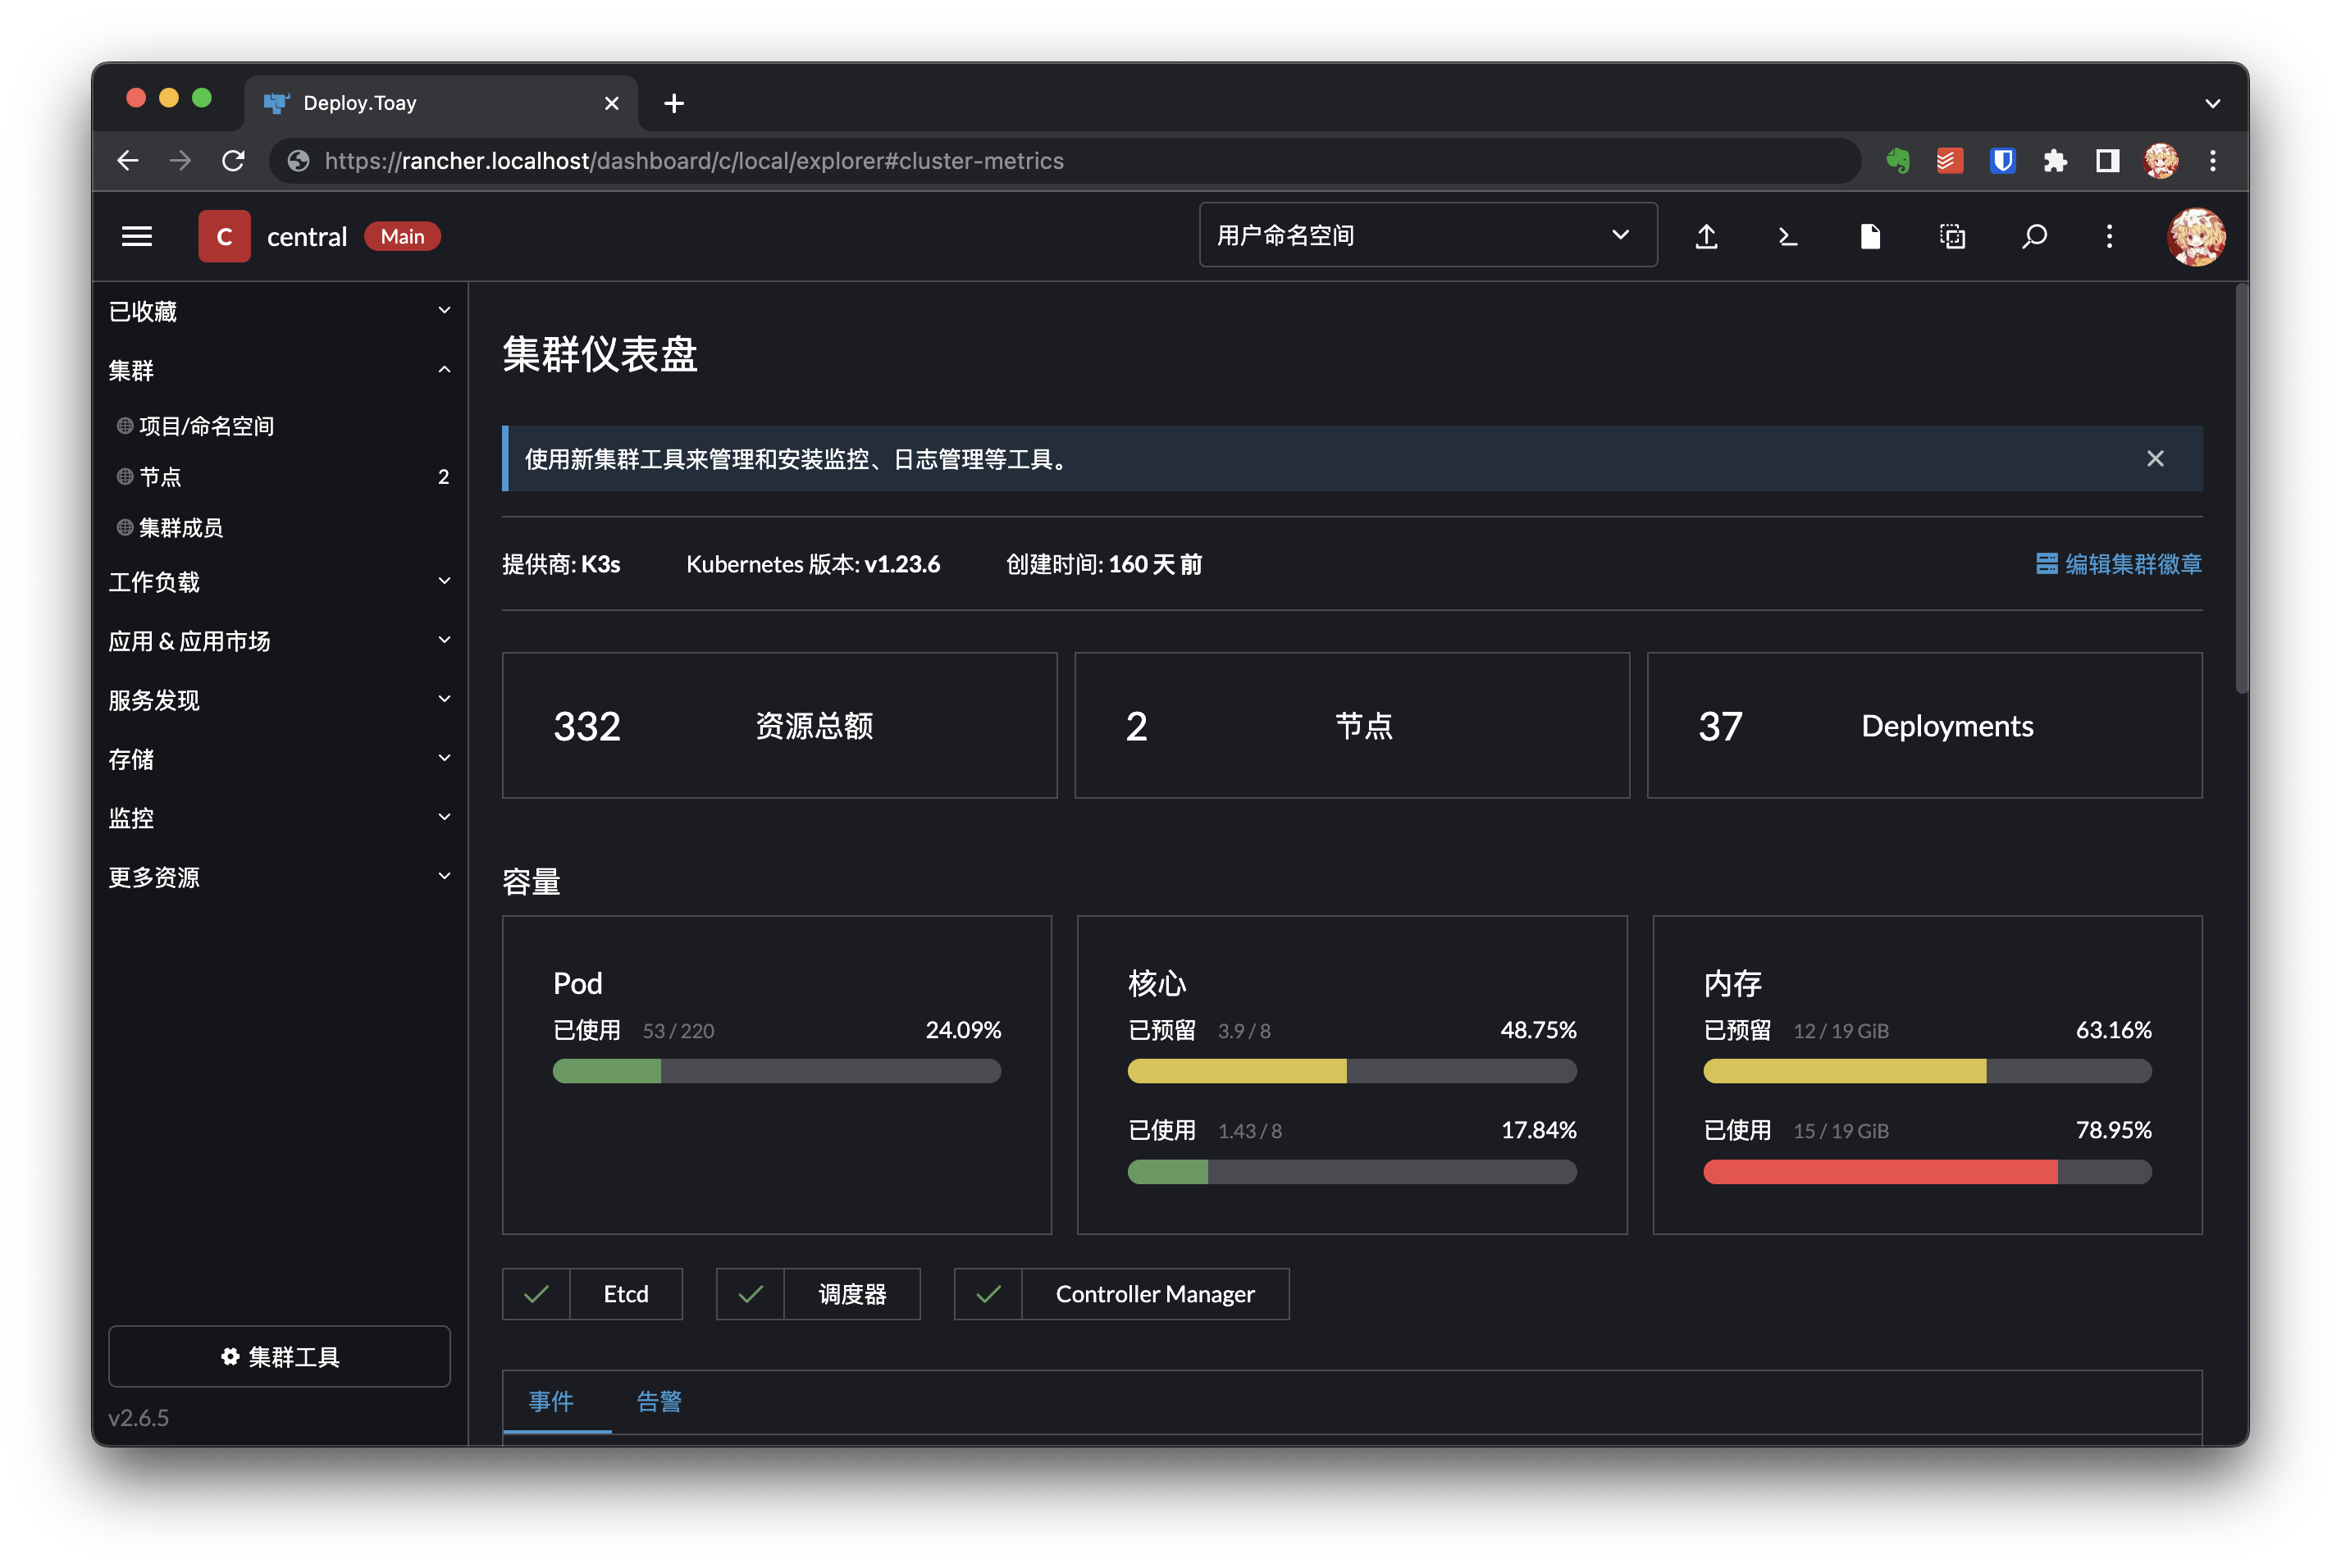Open the kubectl shell icon
Screen dimensions: 2341x1568
[1788, 237]
